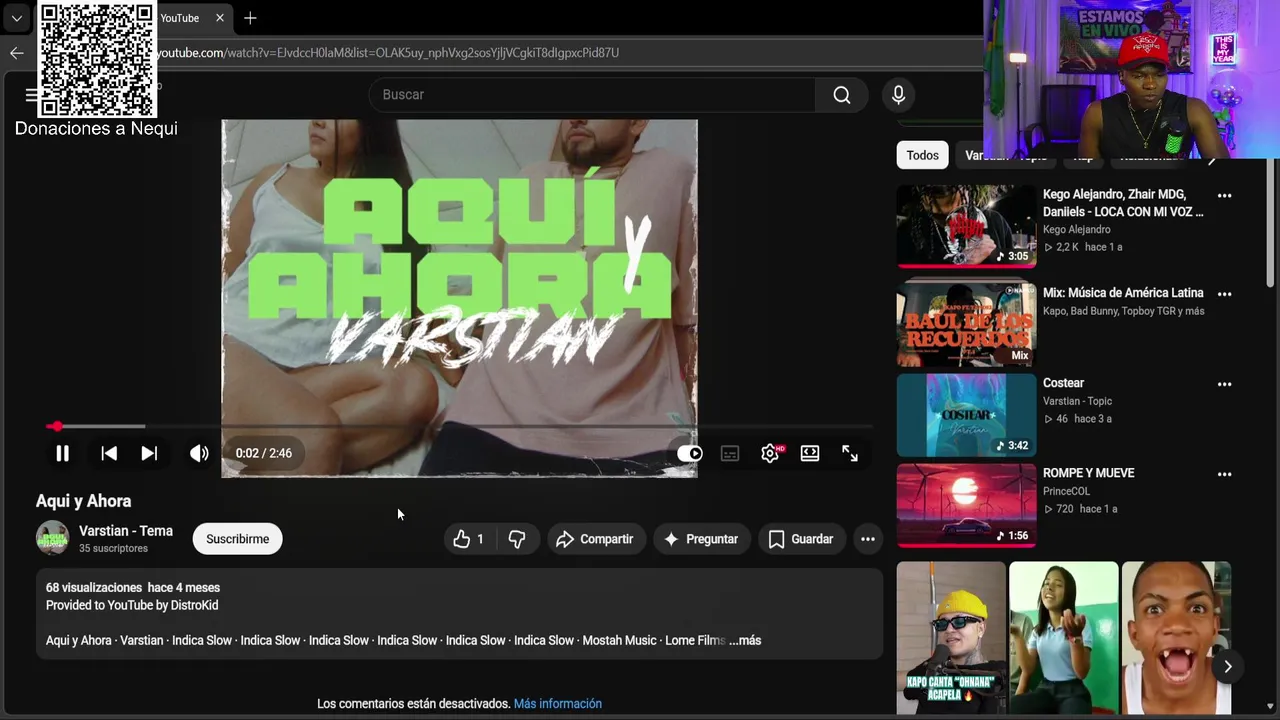Select the Todos filter chip
Viewport: 1280px width, 720px height.
(922, 155)
